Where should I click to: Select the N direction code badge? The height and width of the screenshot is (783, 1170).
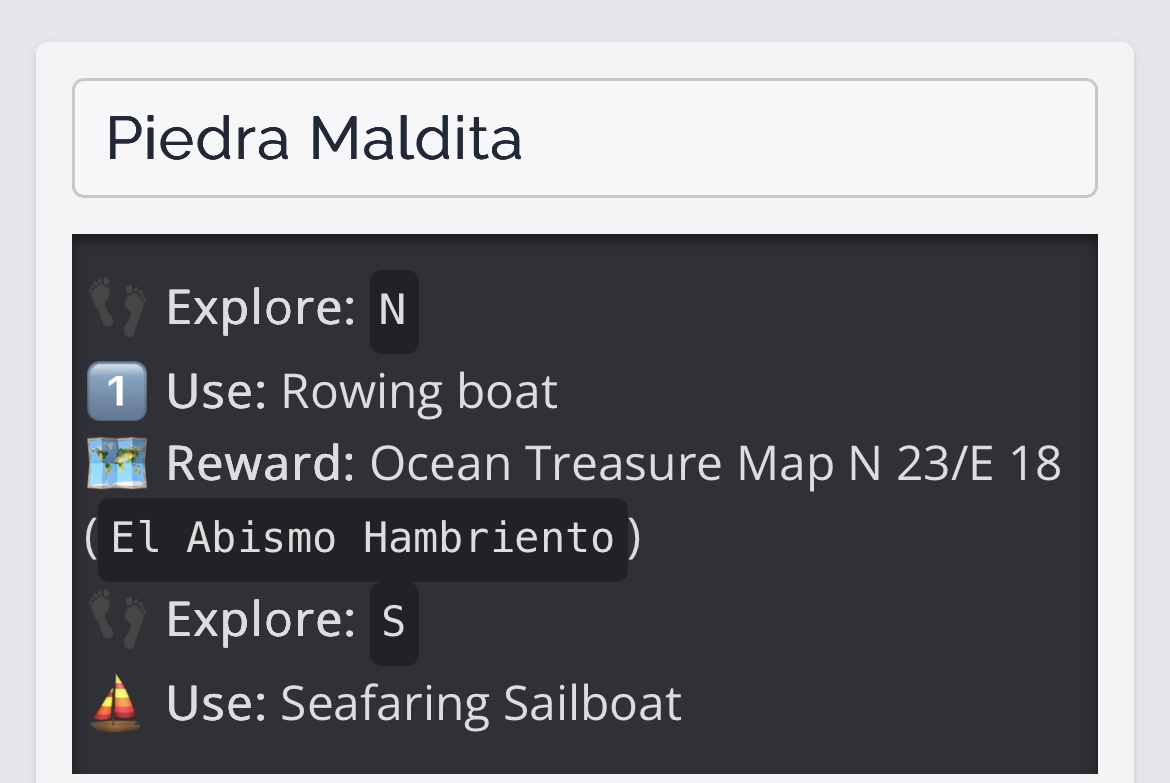(x=393, y=311)
